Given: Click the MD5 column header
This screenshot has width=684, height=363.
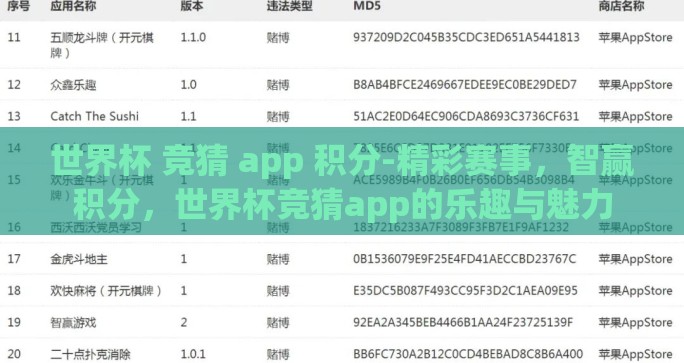Looking at the screenshot, I should (x=367, y=6).
